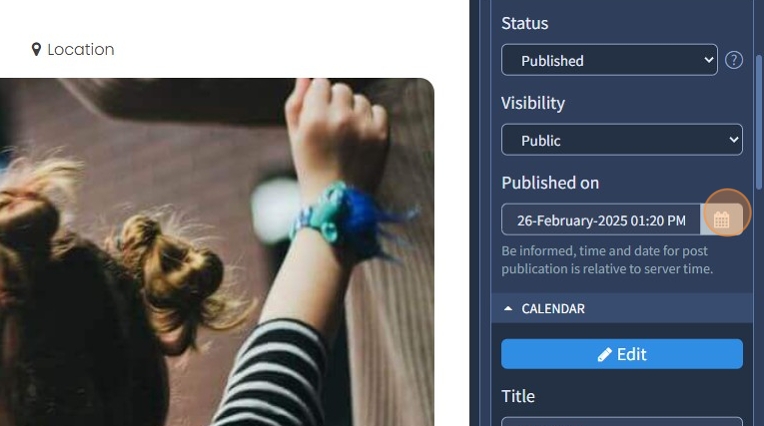Click the Visibility field label
The height and width of the screenshot is (426, 764).
tap(533, 103)
